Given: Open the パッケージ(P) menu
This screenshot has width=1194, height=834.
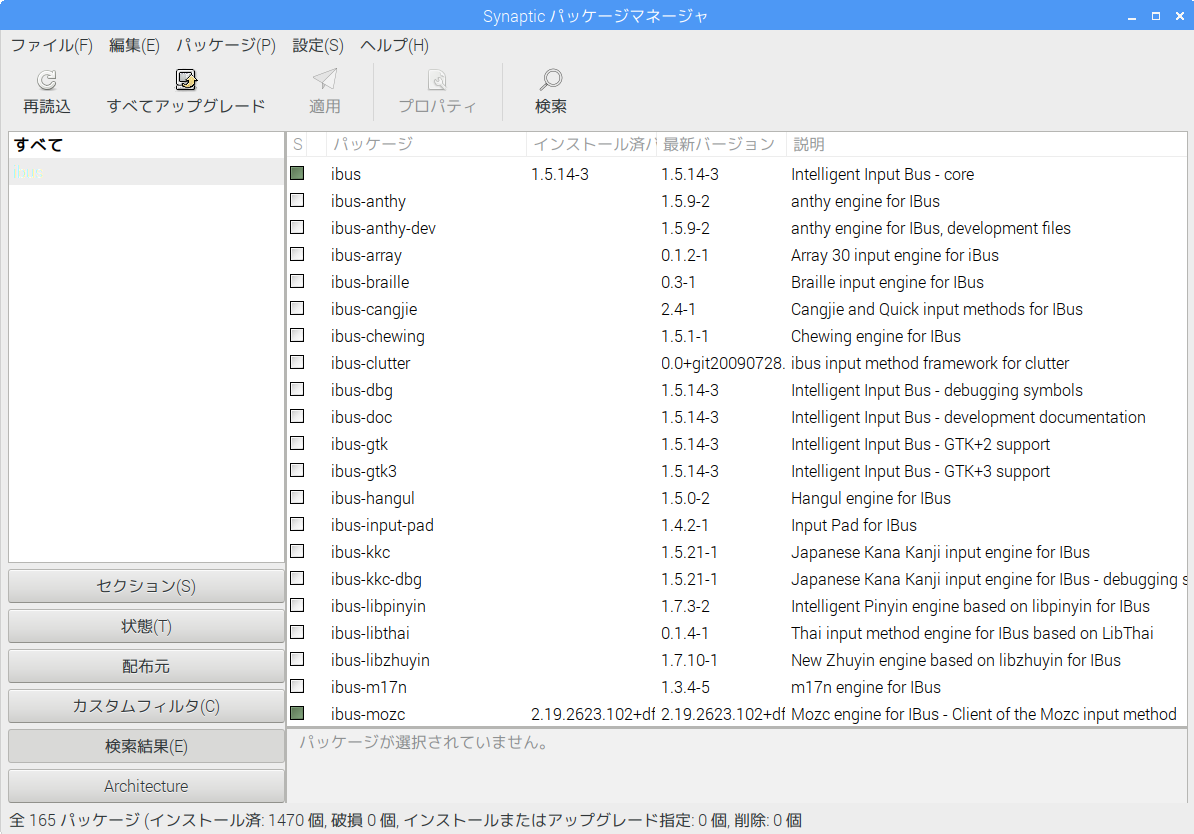Looking at the screenshot, I should pos(226,46).
